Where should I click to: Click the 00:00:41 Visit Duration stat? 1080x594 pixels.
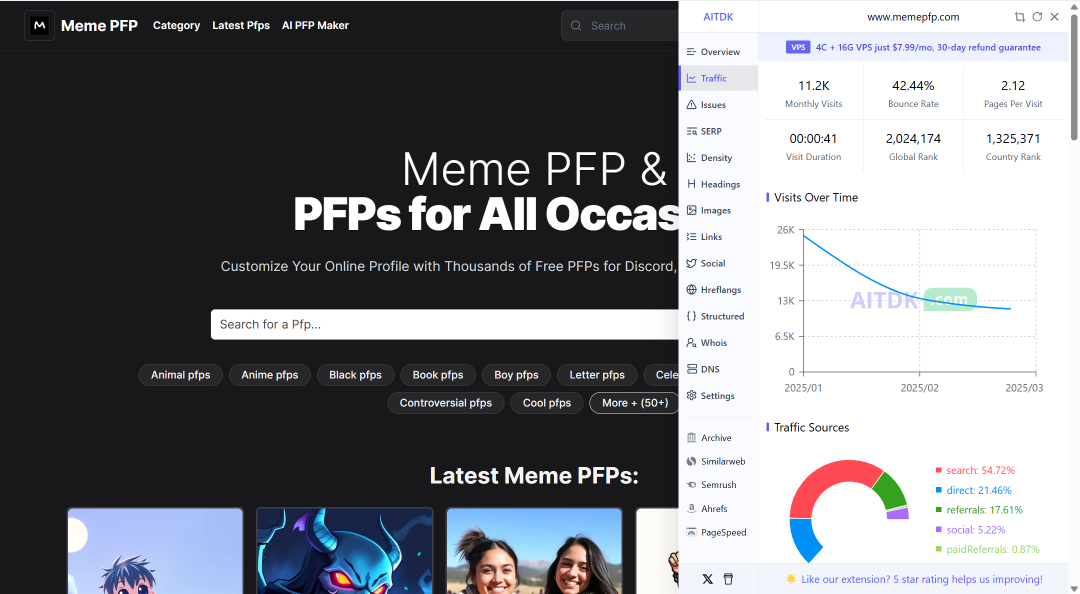[813, 147]
